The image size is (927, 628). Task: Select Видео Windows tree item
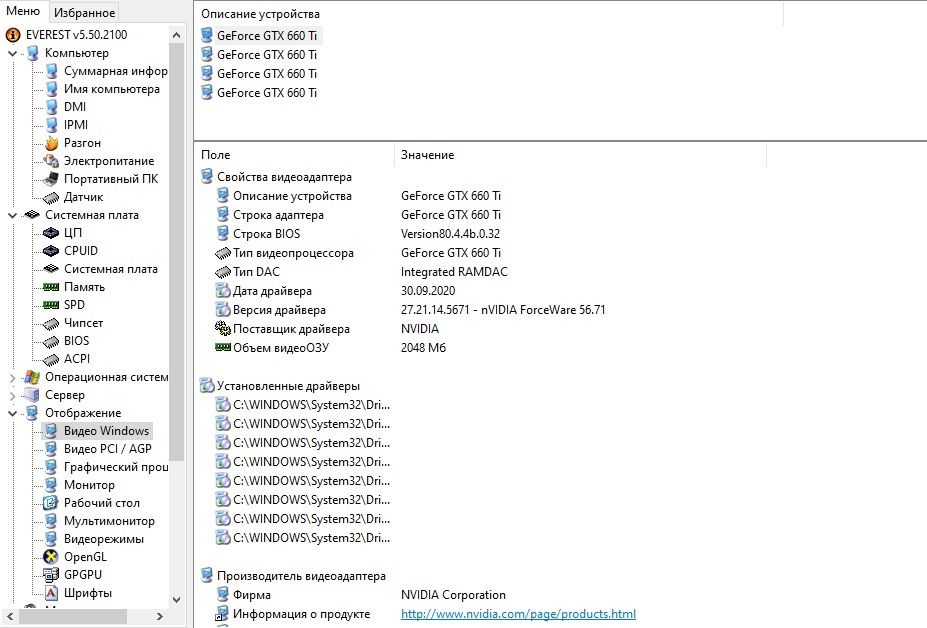pos(106,431)
